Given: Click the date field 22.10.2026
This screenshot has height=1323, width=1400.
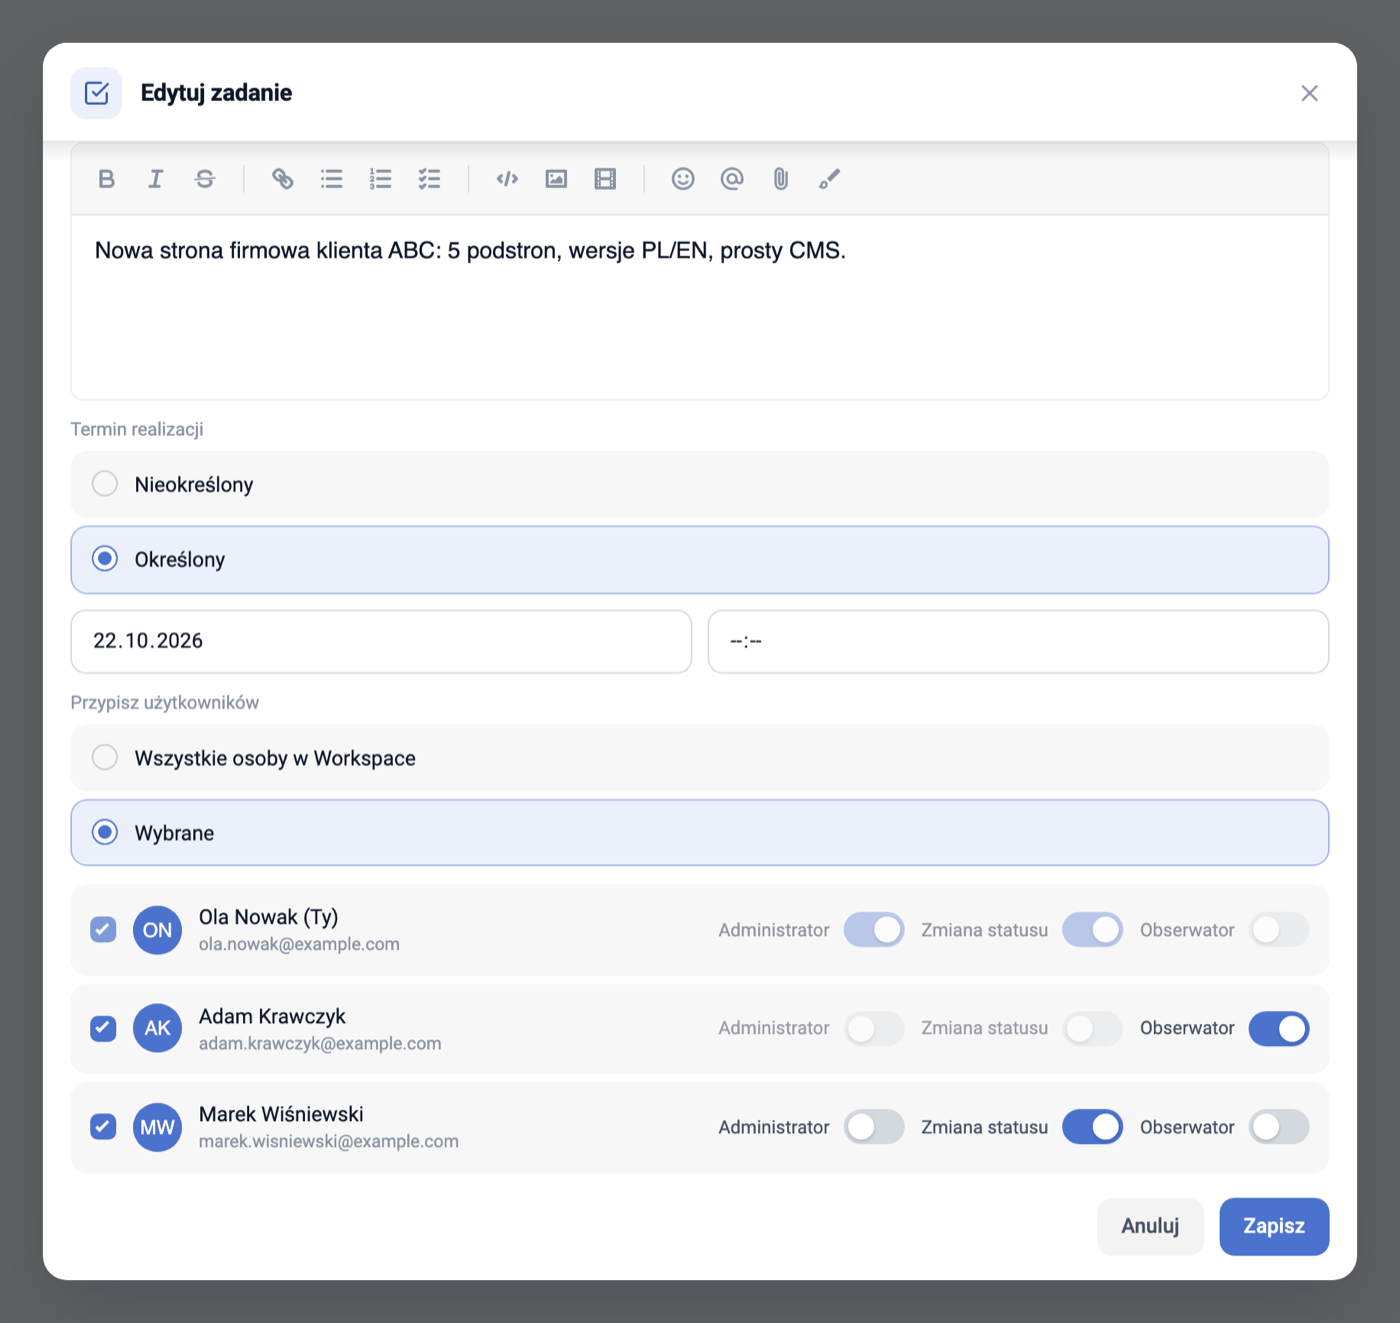Looking at the screenshot, I should click(381, 641).
